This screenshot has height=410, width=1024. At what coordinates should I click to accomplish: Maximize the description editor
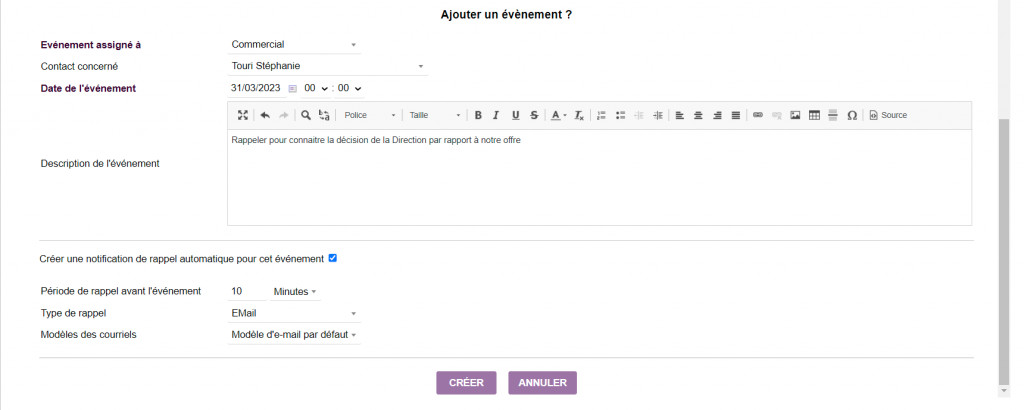[242, 115]
